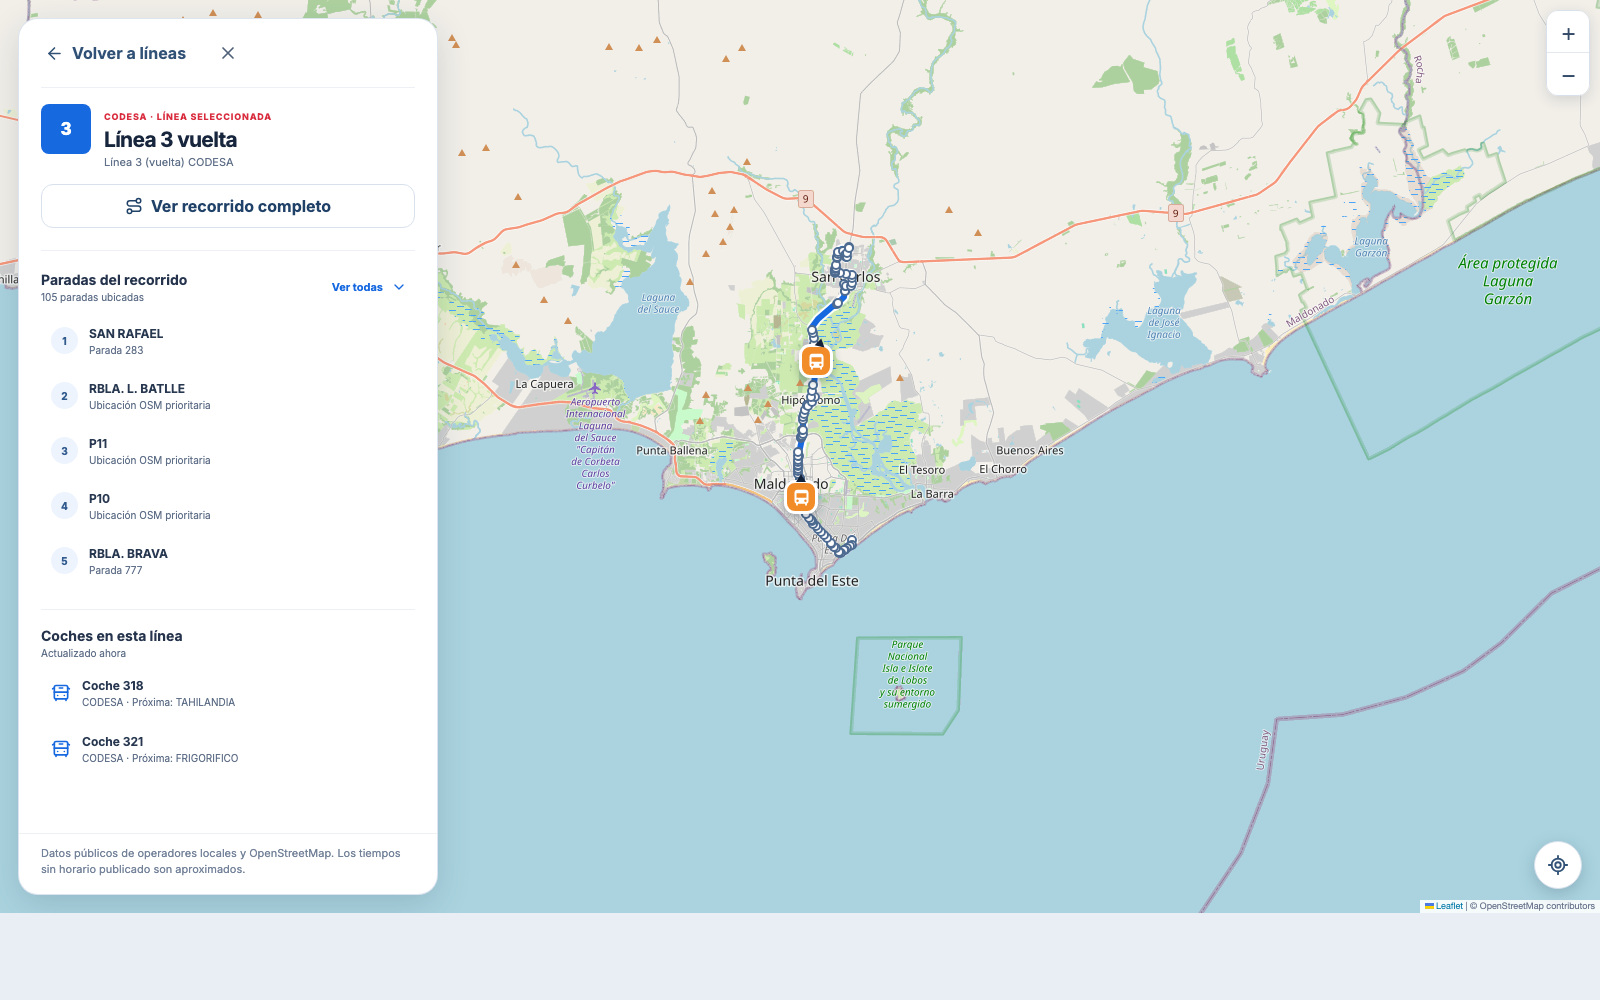The height and width of the screenshot is (1000, 1600).
Task: Click the orange bus marker near Maldonado
Action: tap(801, 497)
